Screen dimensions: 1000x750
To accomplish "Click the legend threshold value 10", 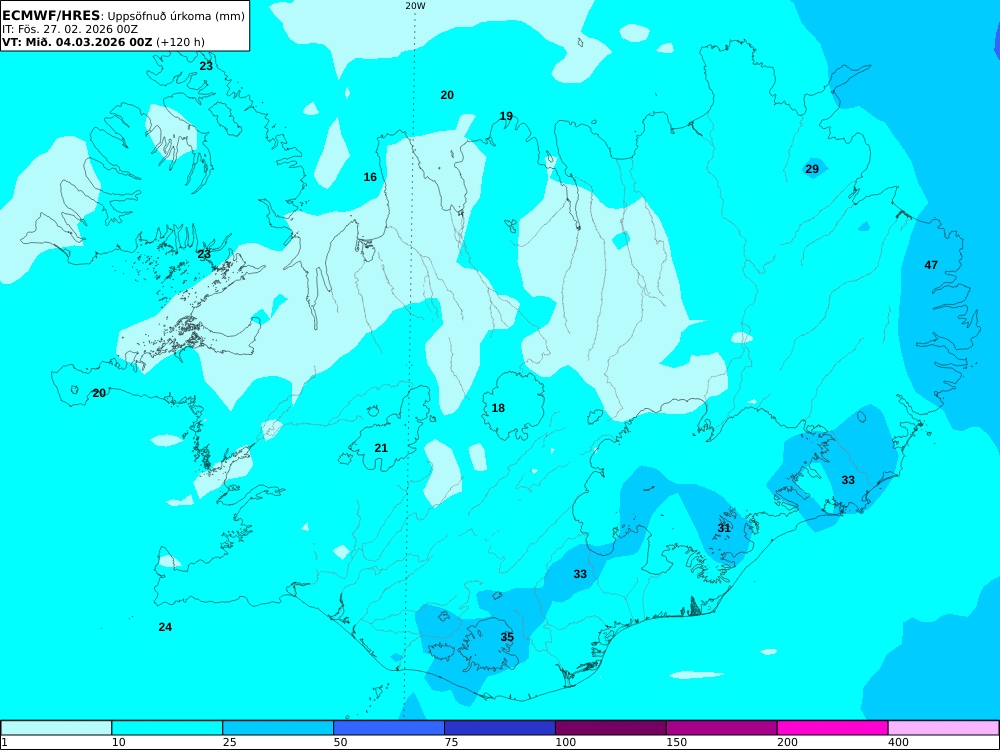I will click(x=119, y=742).
